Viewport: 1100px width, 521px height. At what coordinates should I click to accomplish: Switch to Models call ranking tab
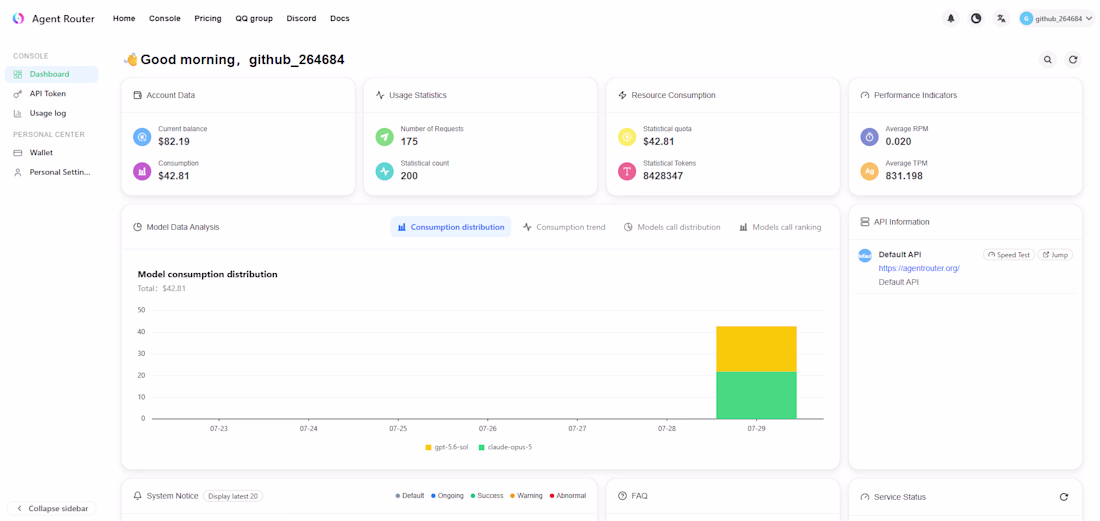click(780, 227)
